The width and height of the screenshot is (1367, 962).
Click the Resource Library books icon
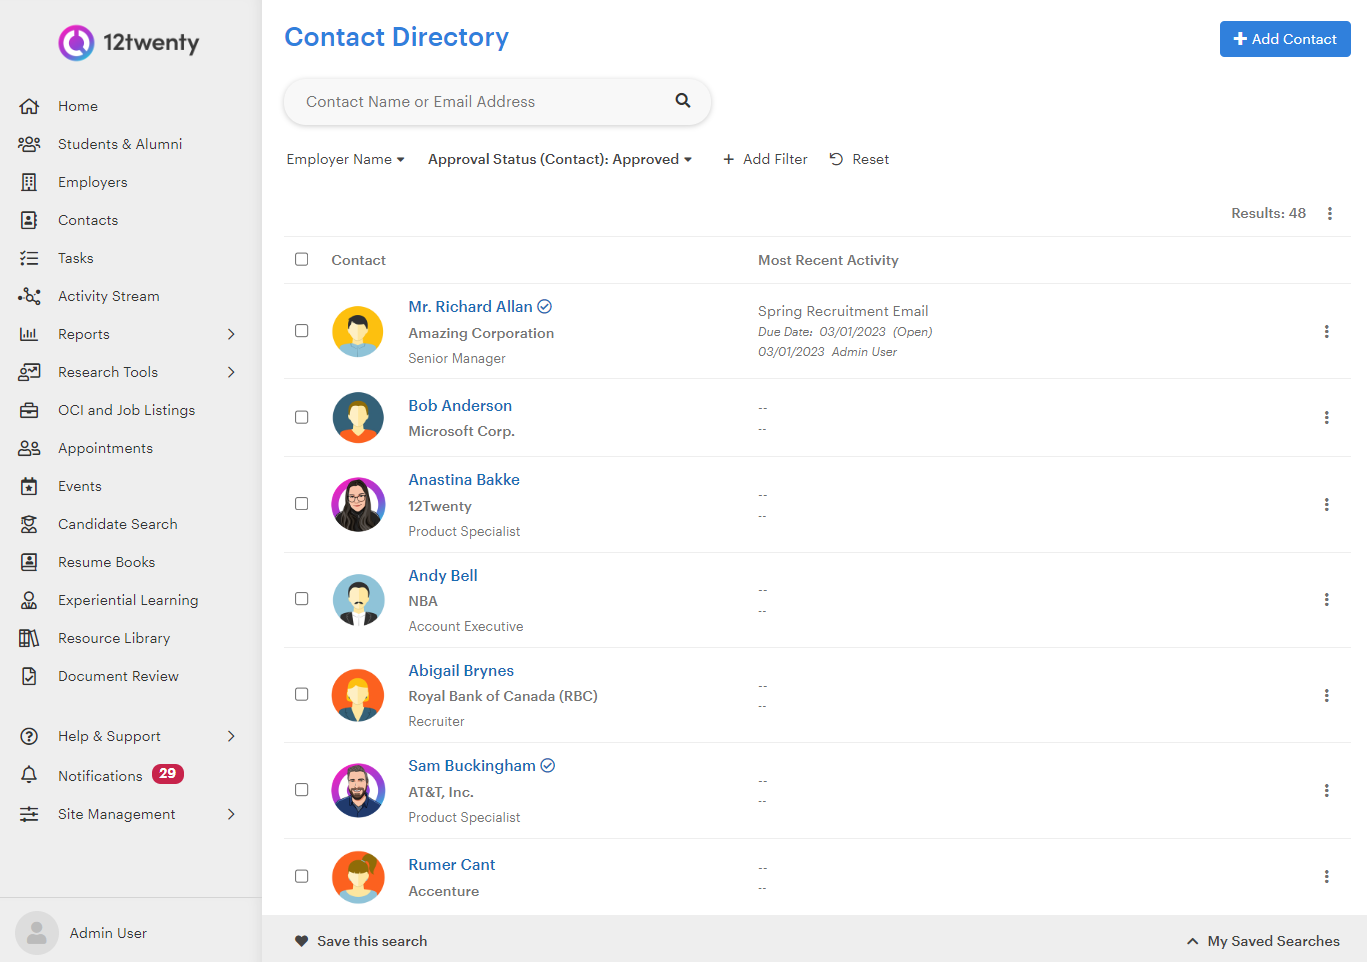pyautogui.click(x=29, y=638)
